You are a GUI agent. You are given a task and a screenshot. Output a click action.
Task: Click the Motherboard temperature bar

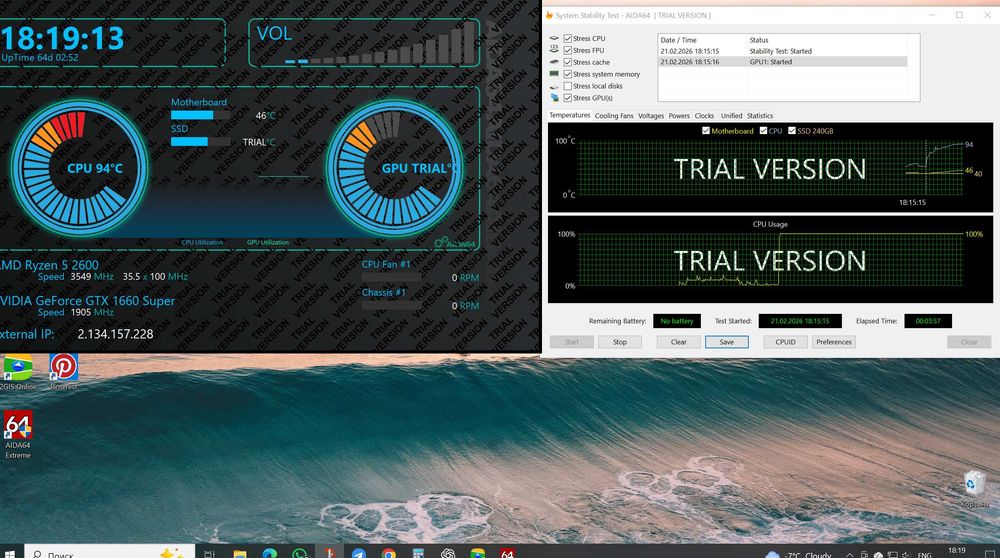coord(200,115)
